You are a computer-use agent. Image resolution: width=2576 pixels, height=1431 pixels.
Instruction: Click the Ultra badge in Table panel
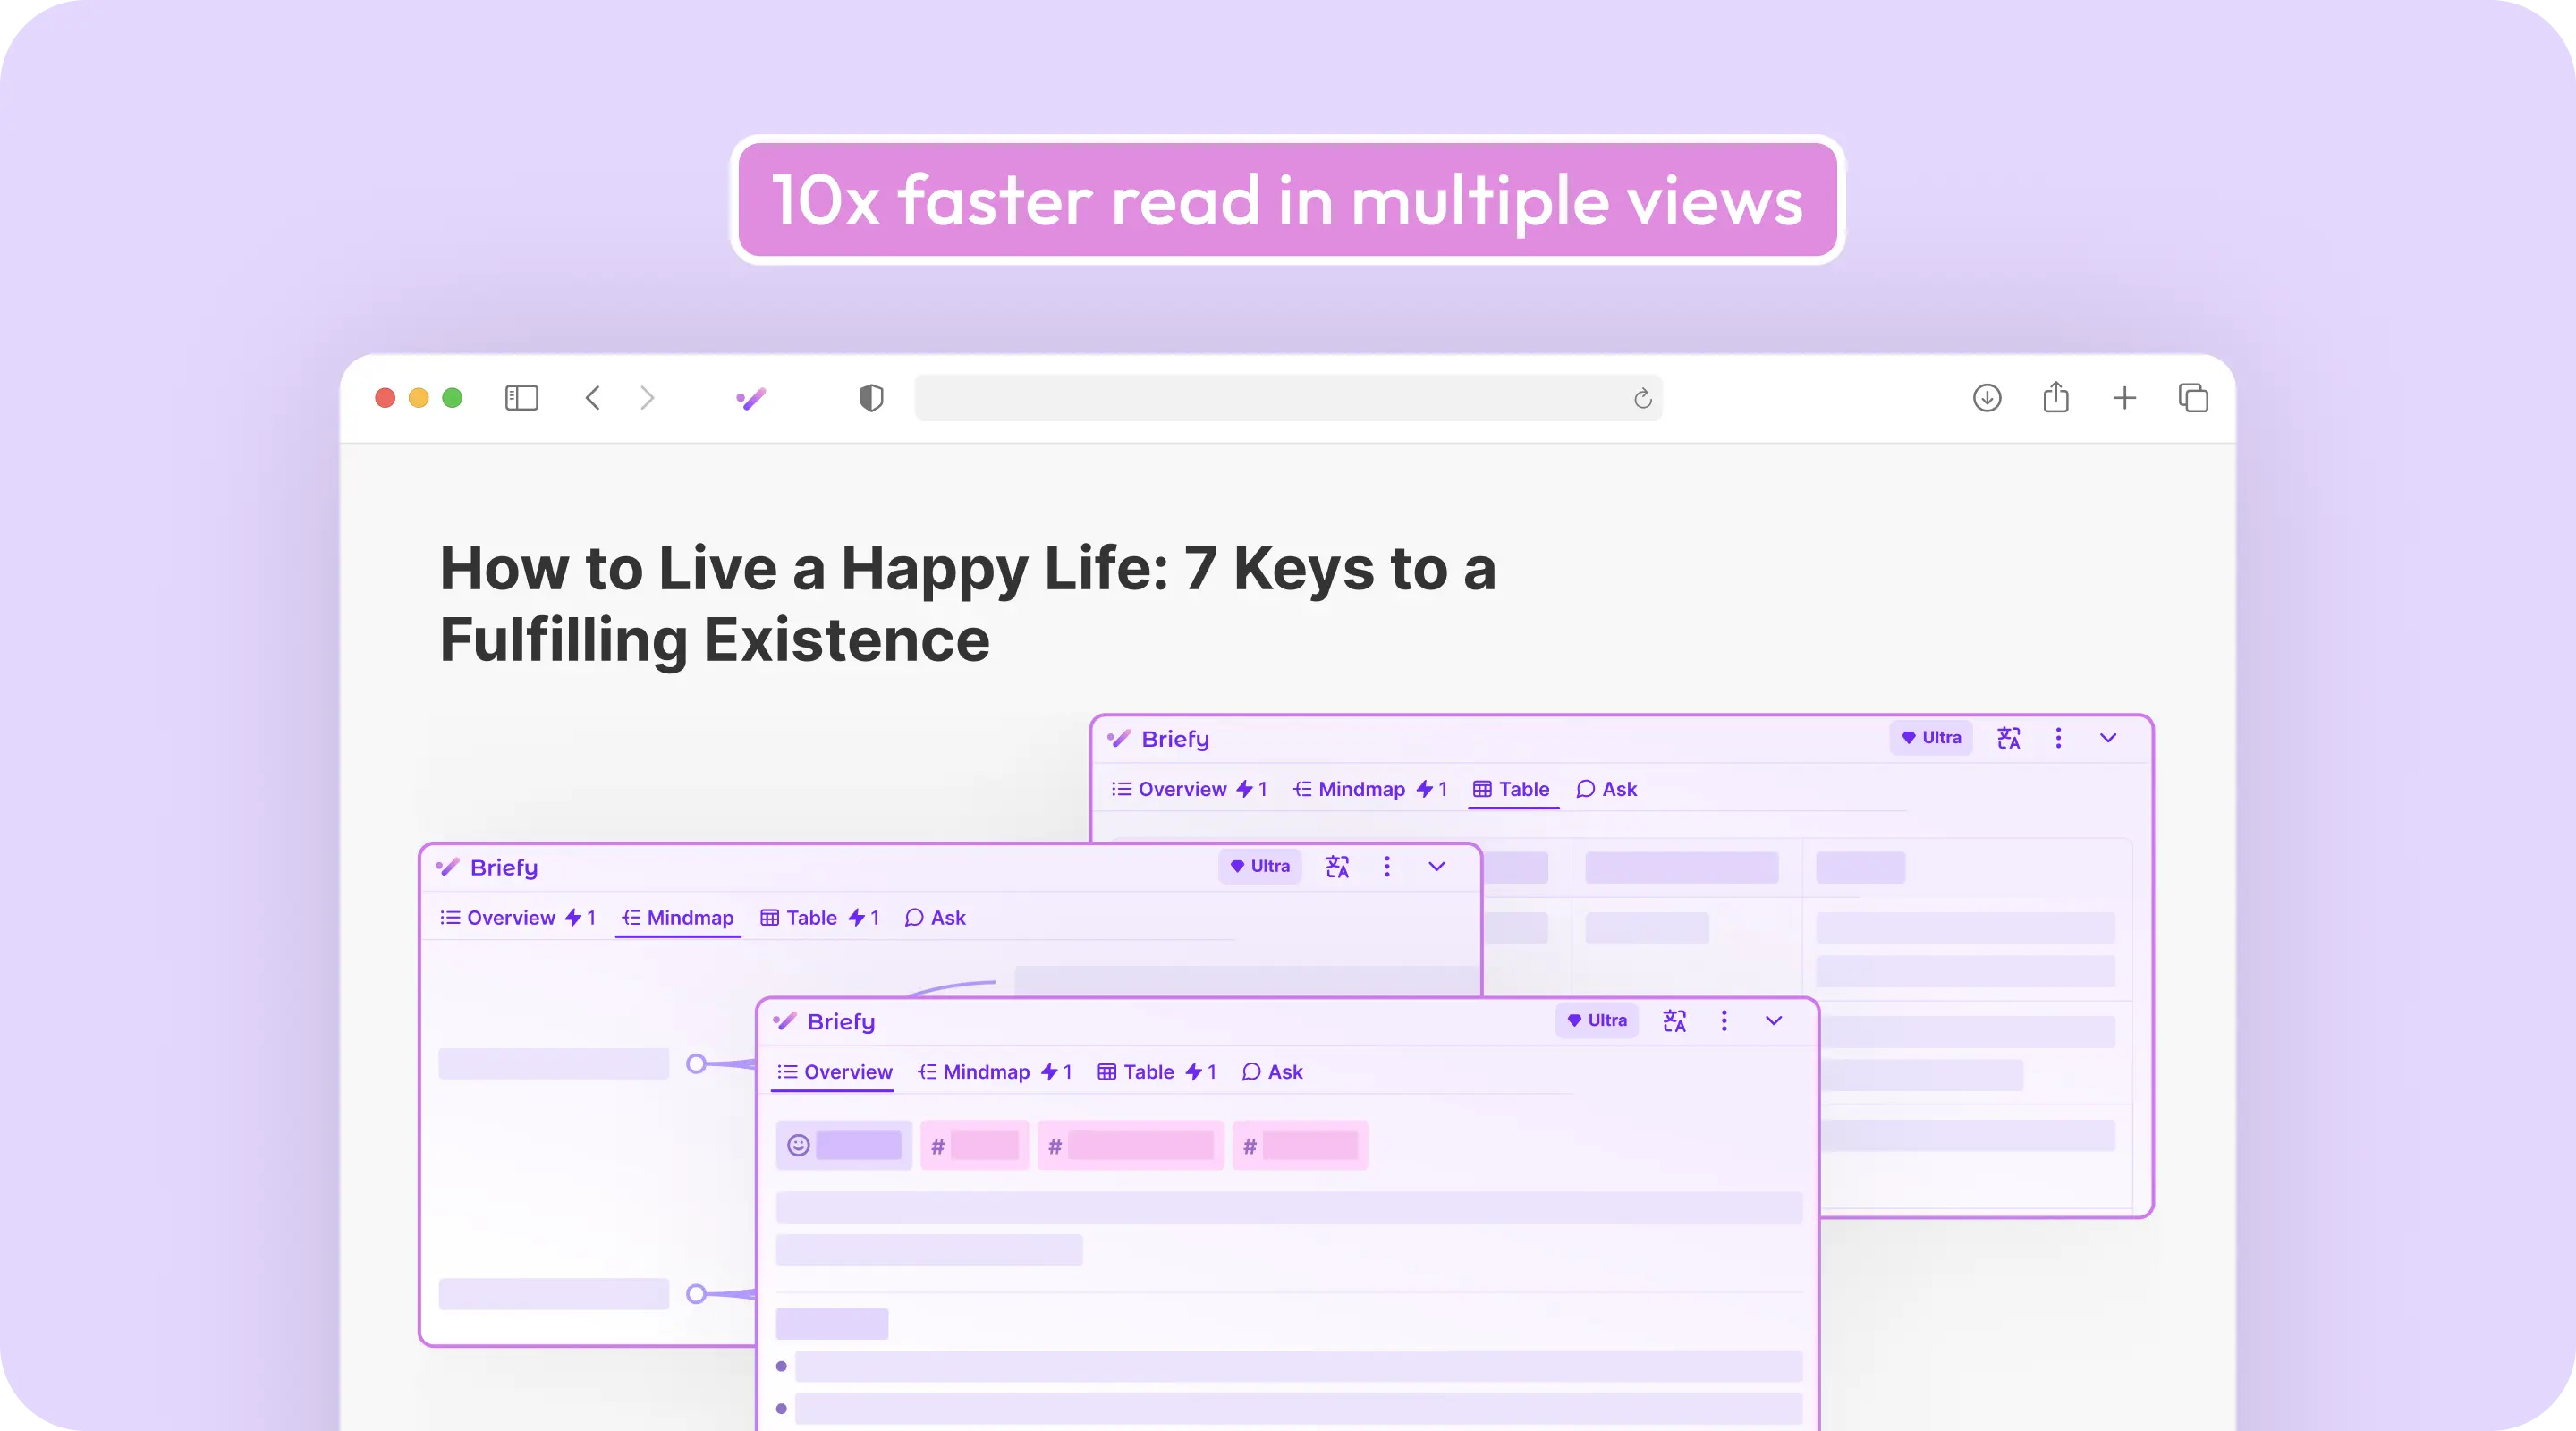[x=1931, y=738]
